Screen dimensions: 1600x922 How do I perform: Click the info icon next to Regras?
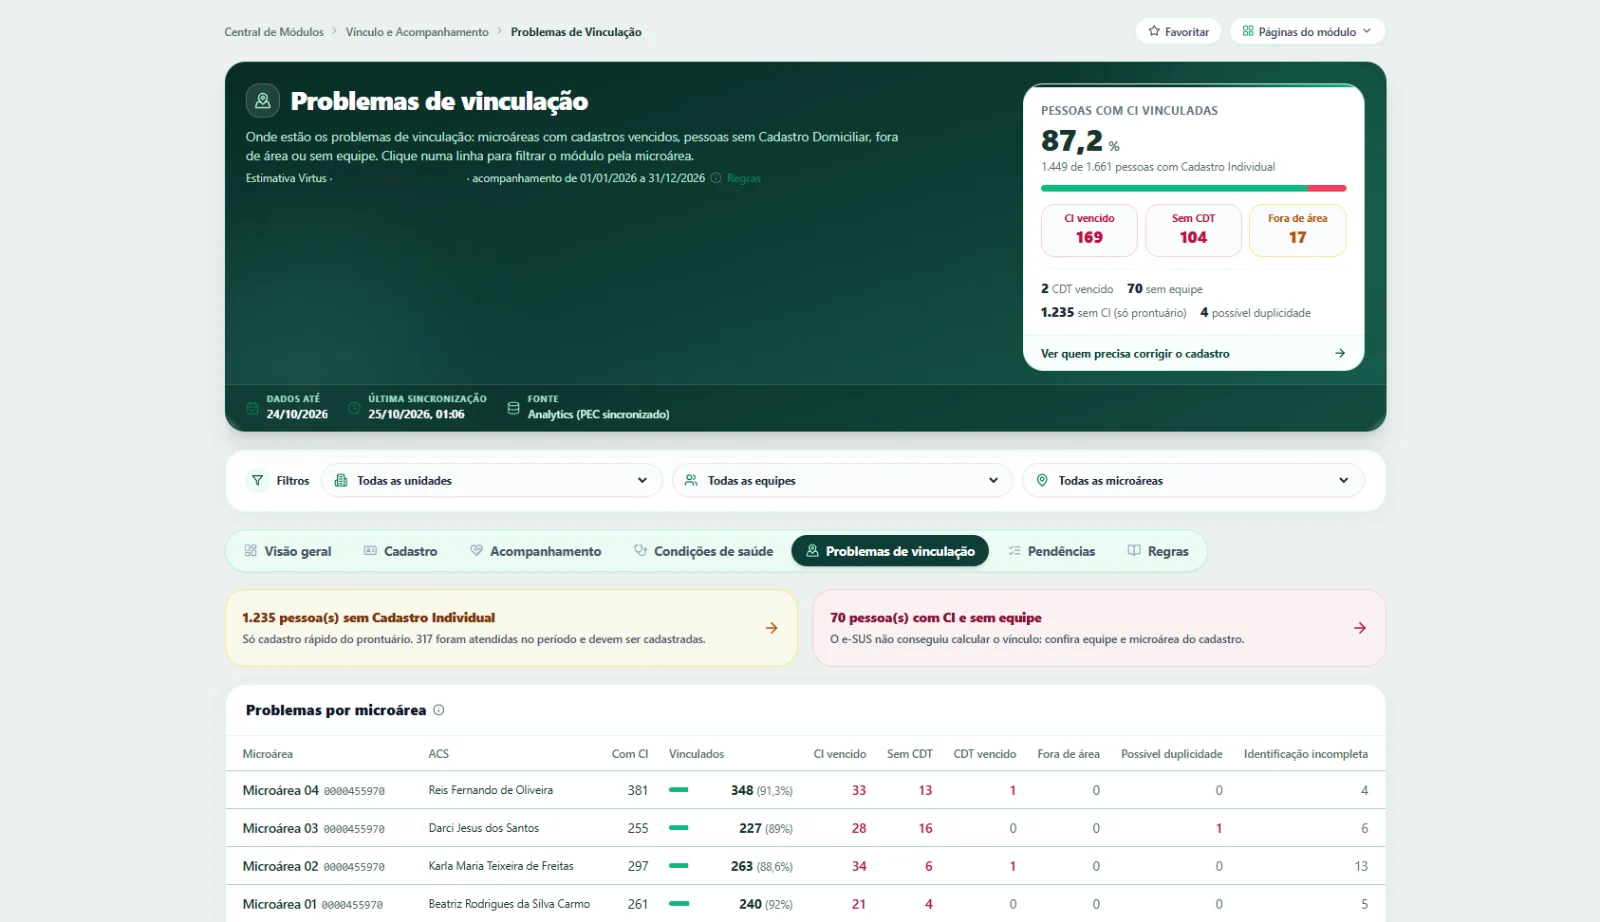click(x=716, y=178)
